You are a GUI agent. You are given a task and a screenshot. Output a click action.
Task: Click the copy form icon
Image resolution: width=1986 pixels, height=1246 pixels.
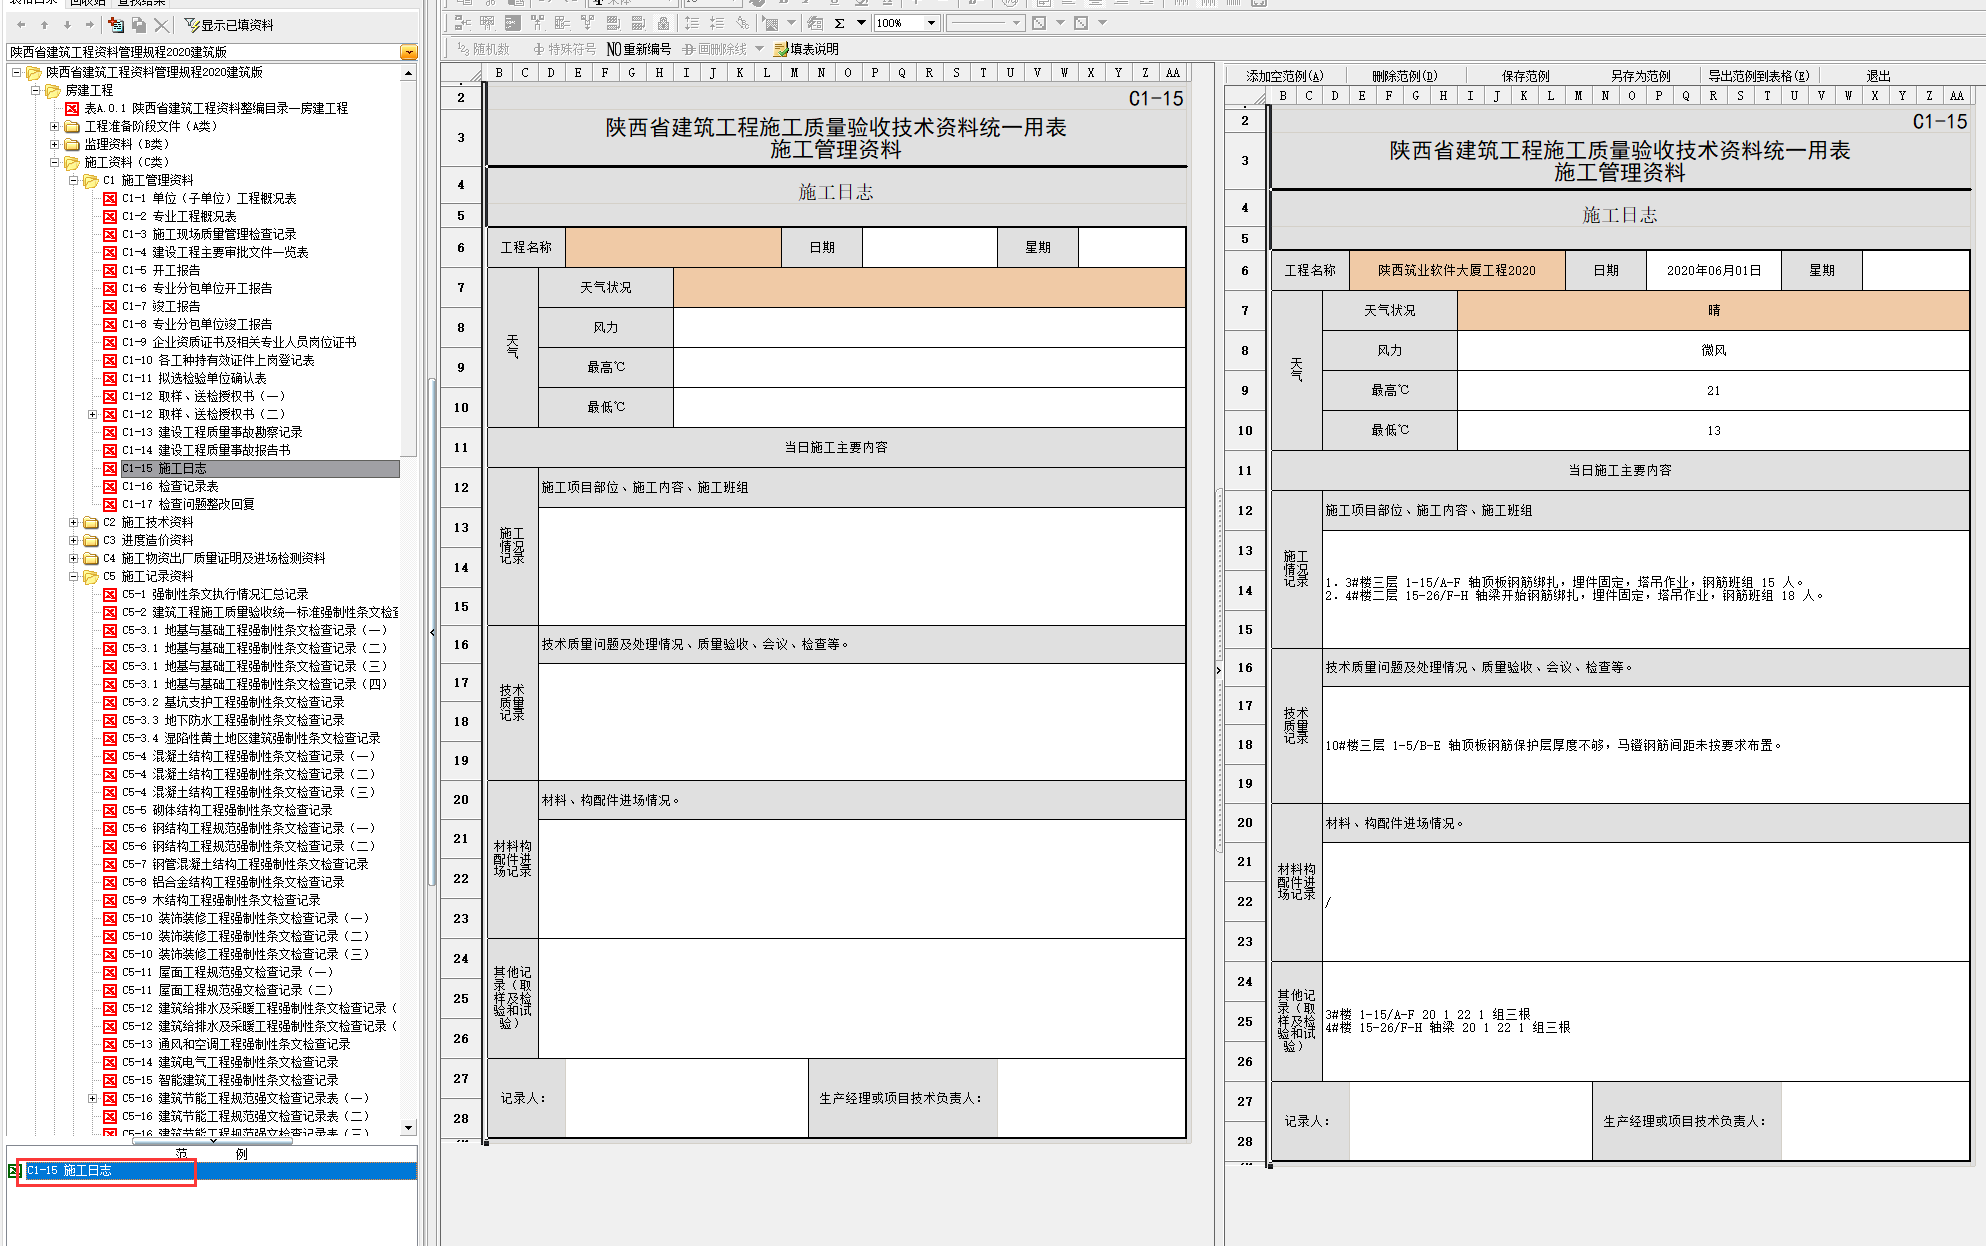click(x=139, y=24)
